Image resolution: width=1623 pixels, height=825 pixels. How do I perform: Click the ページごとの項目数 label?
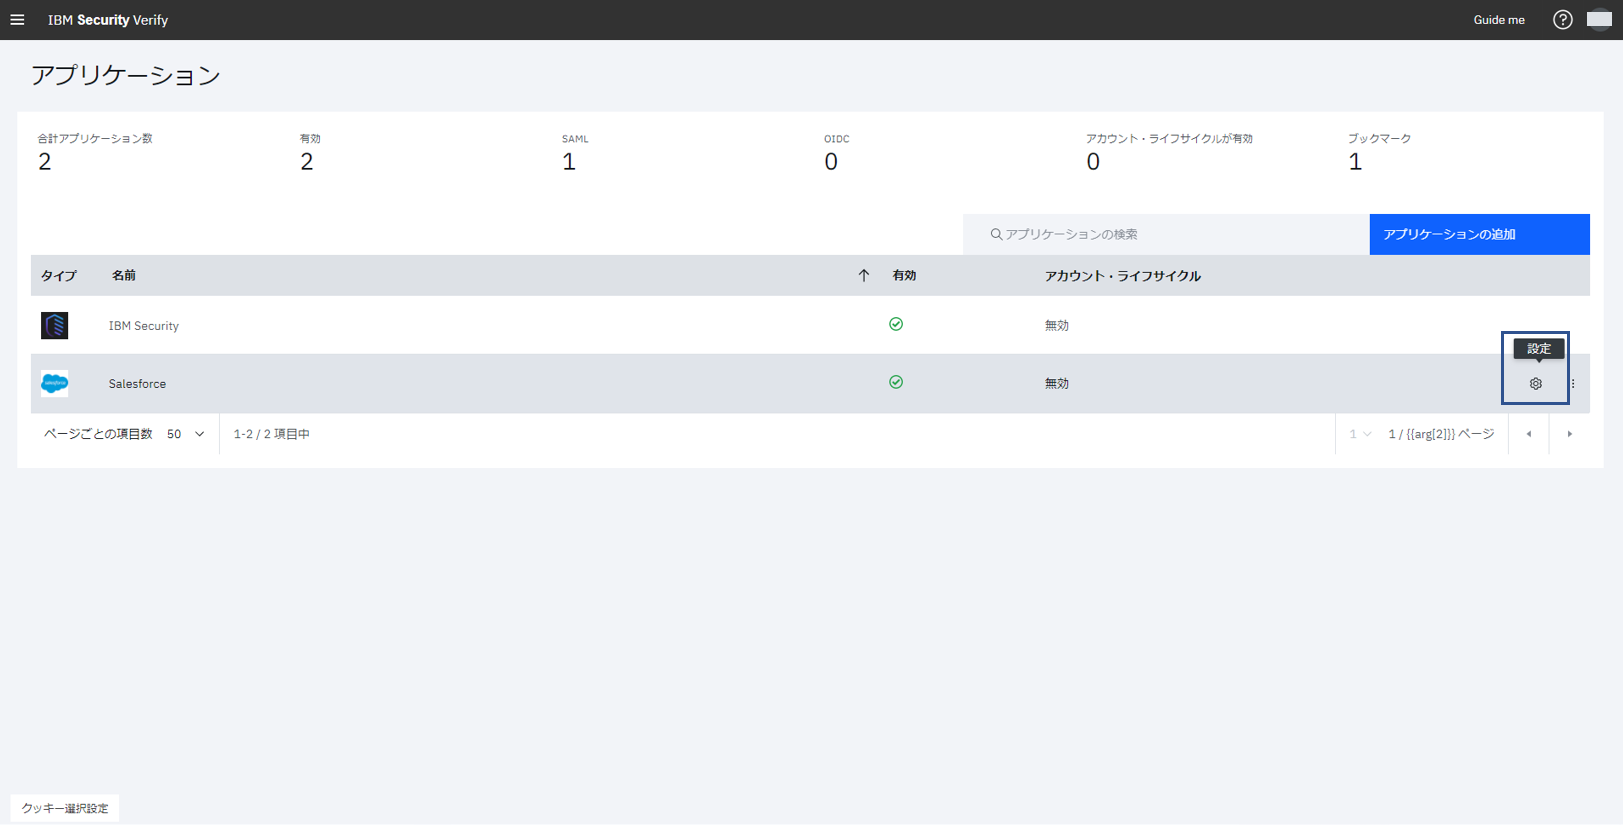click(98, 434)
